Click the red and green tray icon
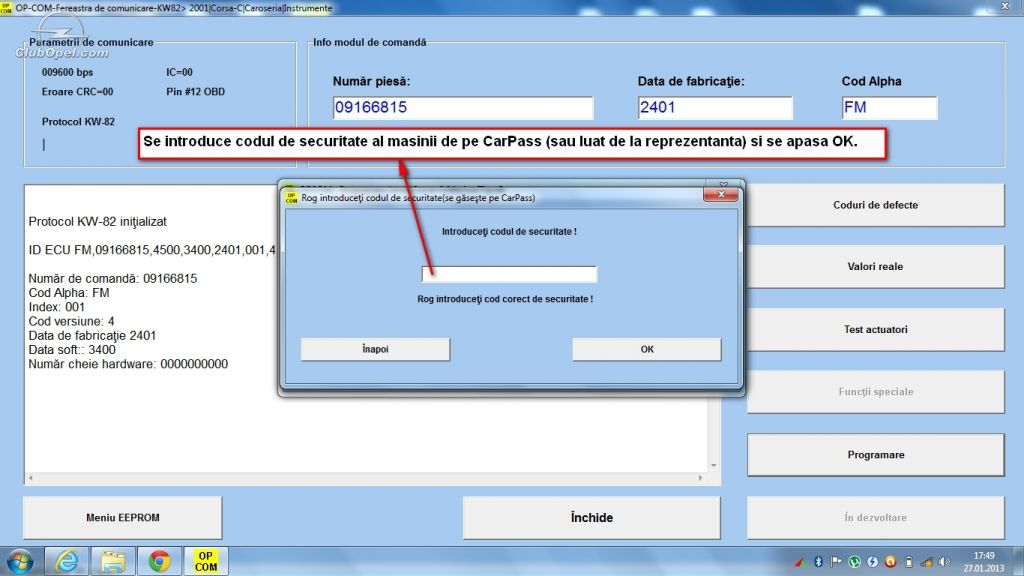 (x=800, y=562)
